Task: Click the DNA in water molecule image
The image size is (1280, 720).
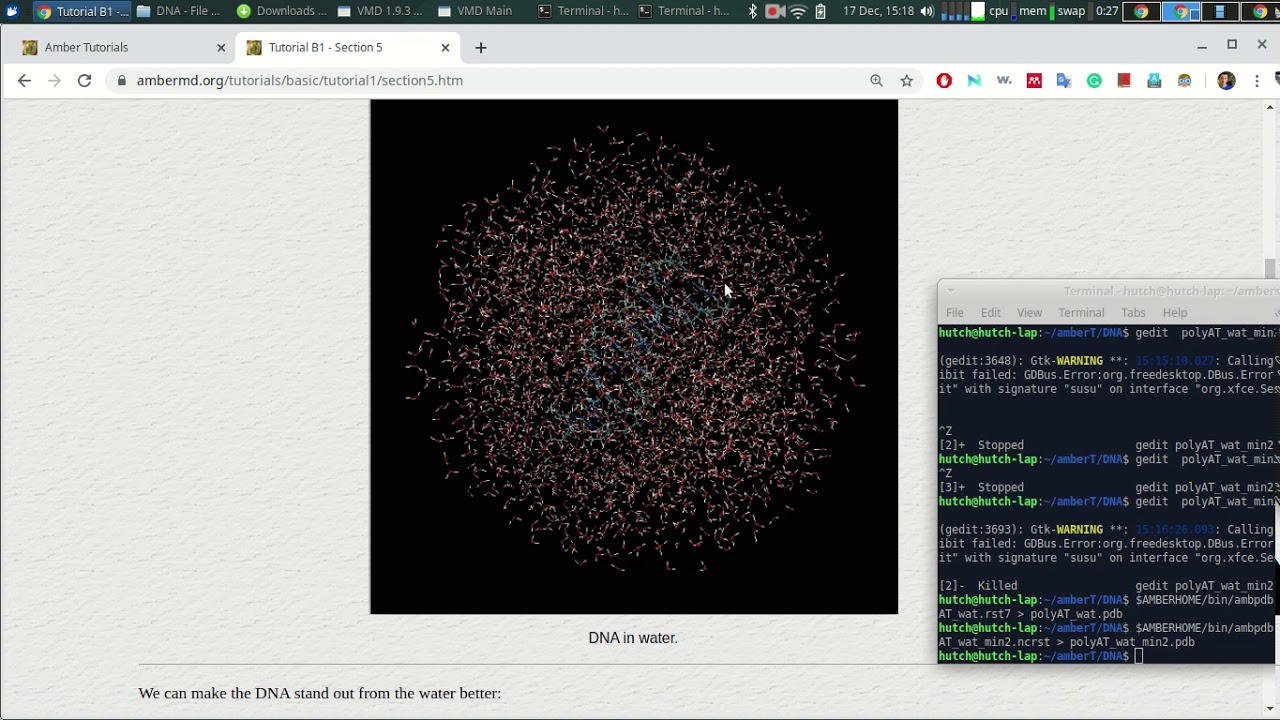Action: tap(634, 357)
